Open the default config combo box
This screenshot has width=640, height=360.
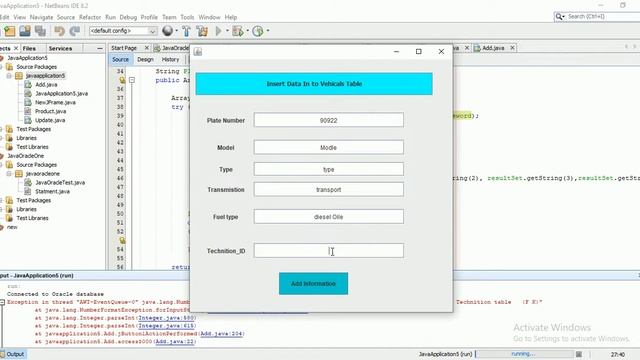(123, 31)
